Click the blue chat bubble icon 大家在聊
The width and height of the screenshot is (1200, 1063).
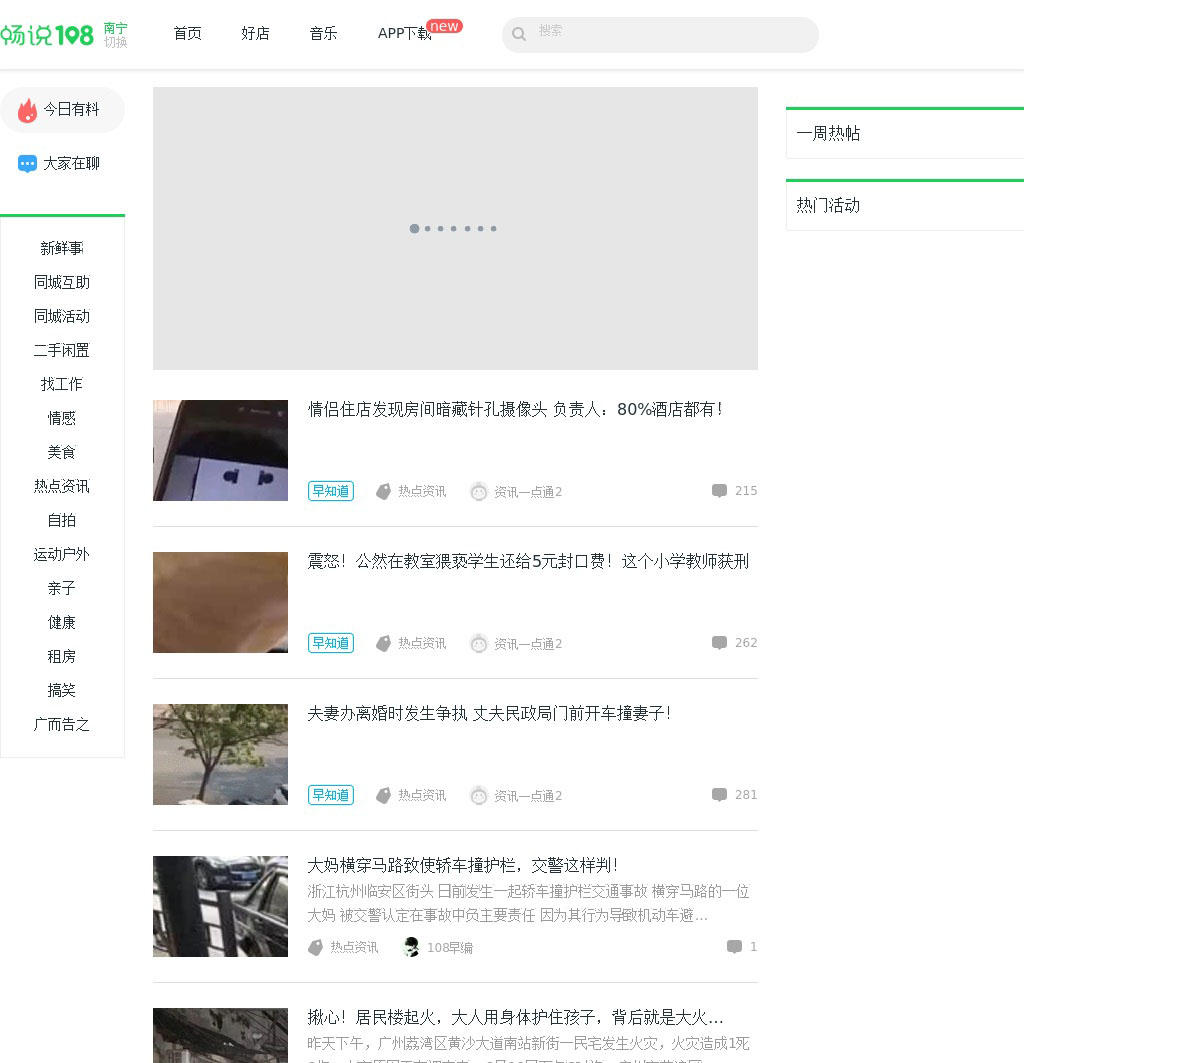(x=27, y=164)
